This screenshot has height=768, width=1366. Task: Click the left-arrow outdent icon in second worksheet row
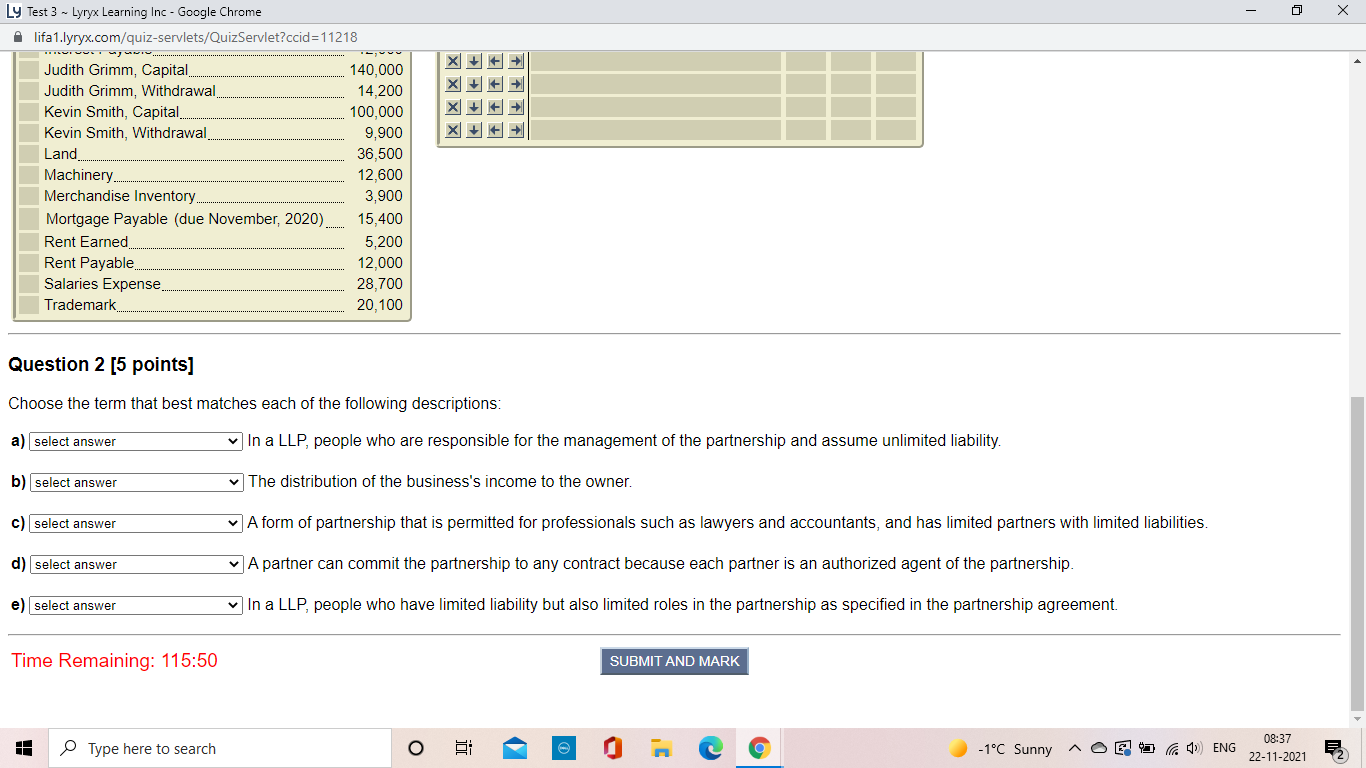pyautogui.click(x=495, y=85)
